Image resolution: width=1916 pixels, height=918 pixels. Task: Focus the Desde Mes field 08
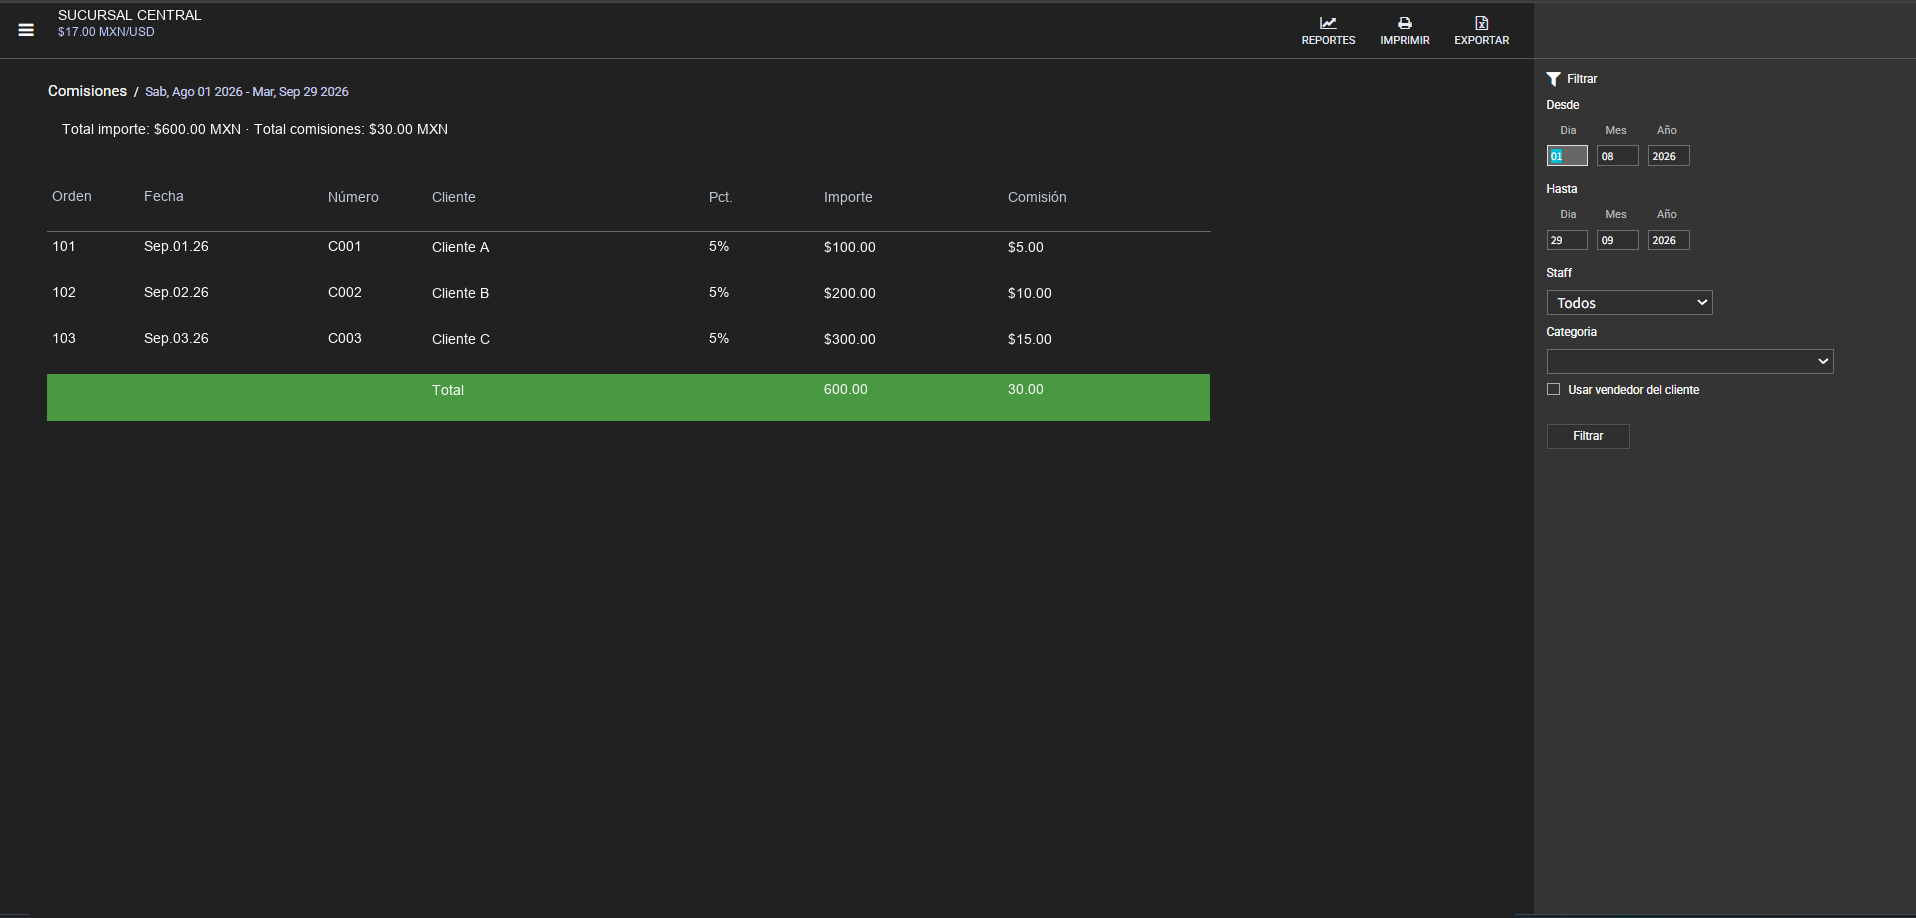pyautogui.click(x=1617, y=156)
